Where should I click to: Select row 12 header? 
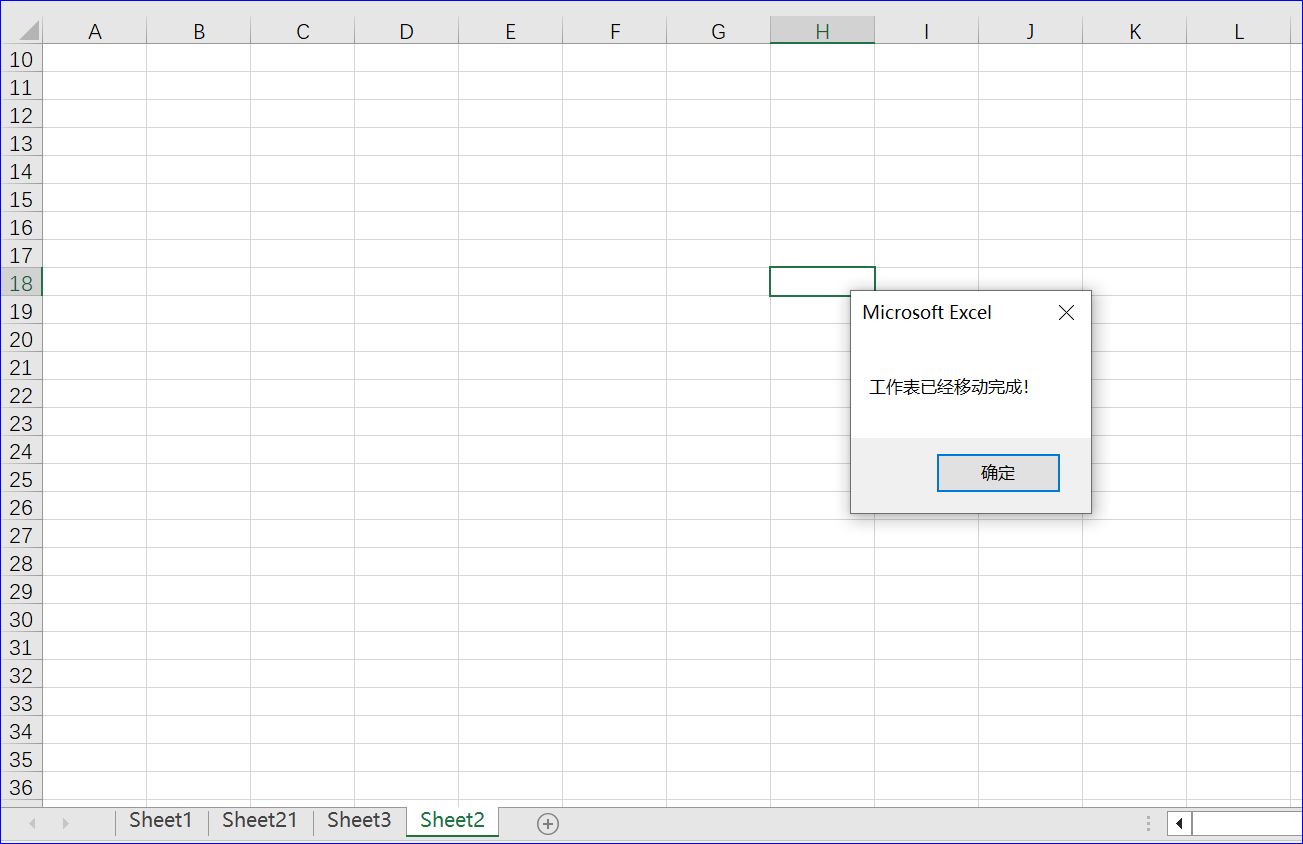(21, 115)
